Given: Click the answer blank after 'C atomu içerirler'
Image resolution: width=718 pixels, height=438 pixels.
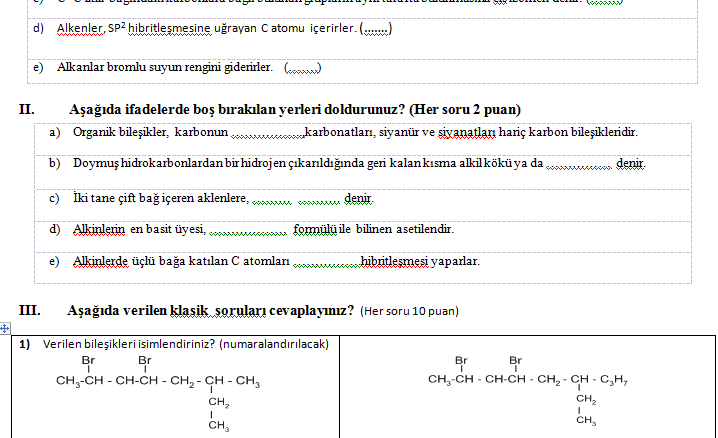Looking at the screenshot, I should pyautogui.click(x=375, y=29).
